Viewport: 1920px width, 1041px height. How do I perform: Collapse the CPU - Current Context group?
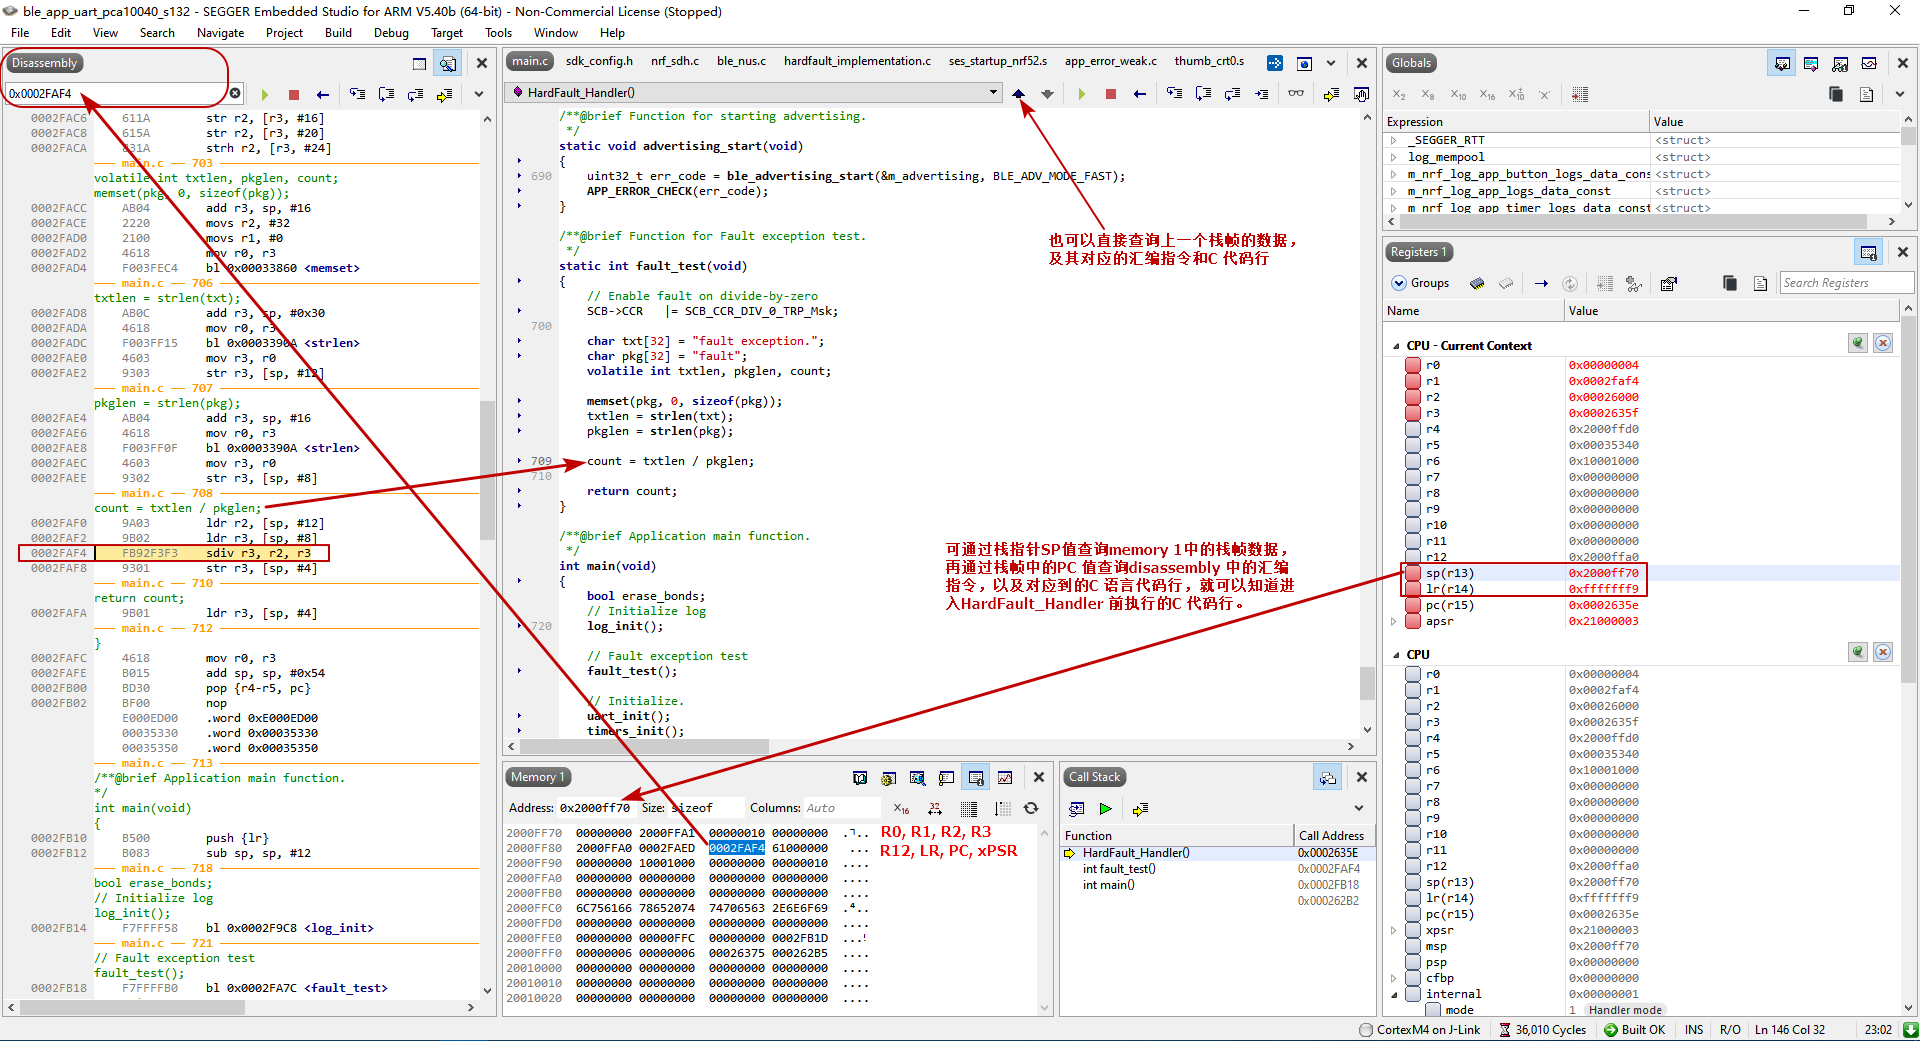[1394, 345]
